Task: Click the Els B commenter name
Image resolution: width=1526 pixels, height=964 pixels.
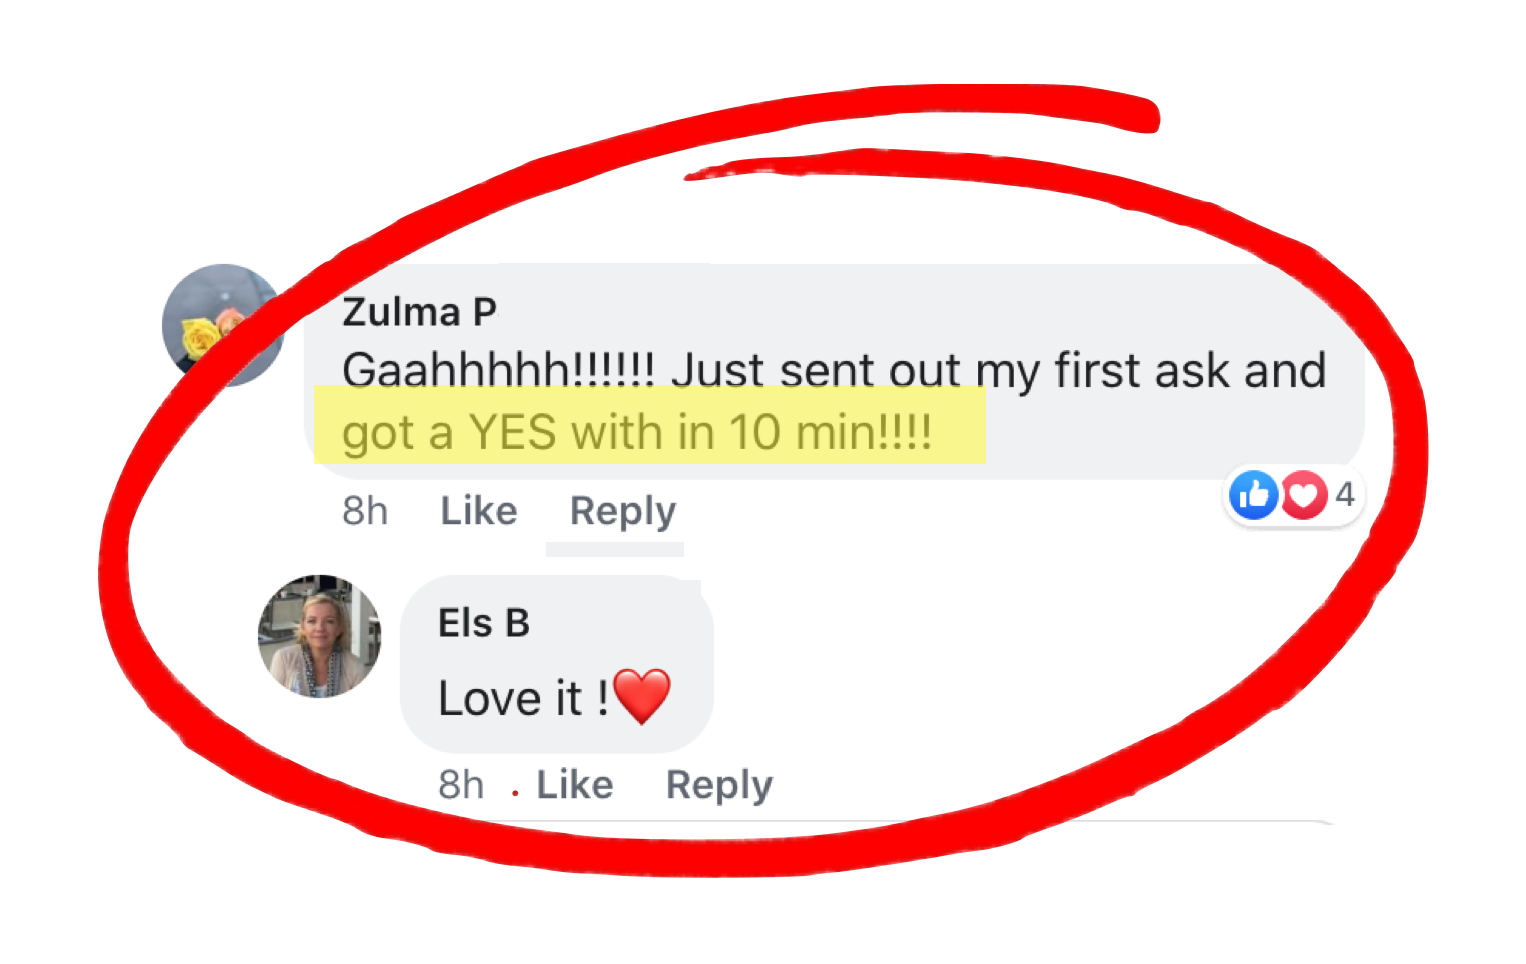Action: coord(484,623)
